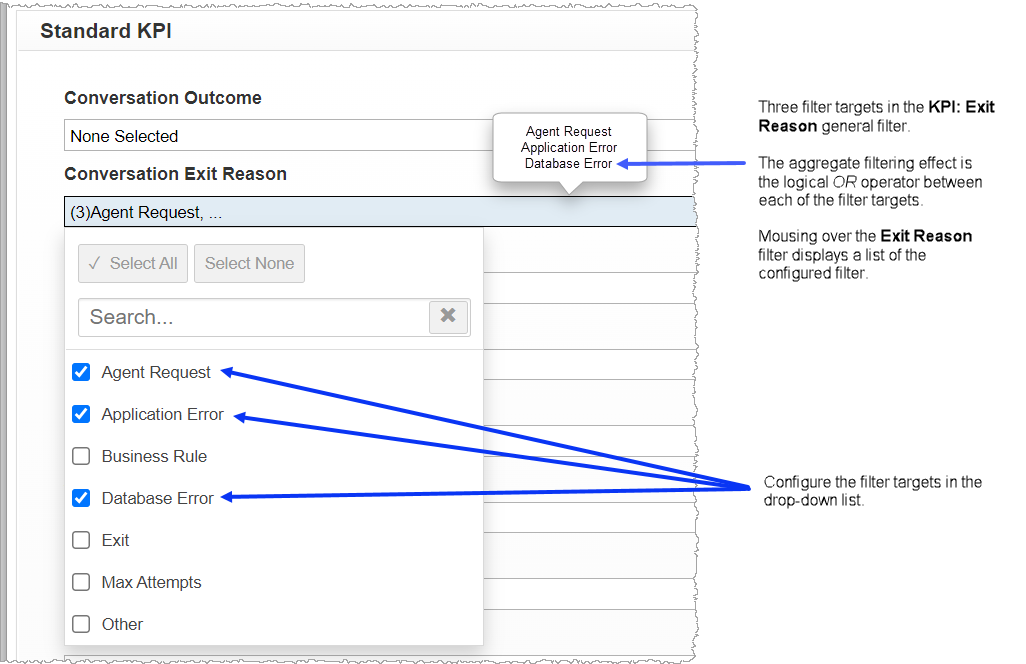
Task: Enable the Business Rule filter
Action: pos(81,456)
